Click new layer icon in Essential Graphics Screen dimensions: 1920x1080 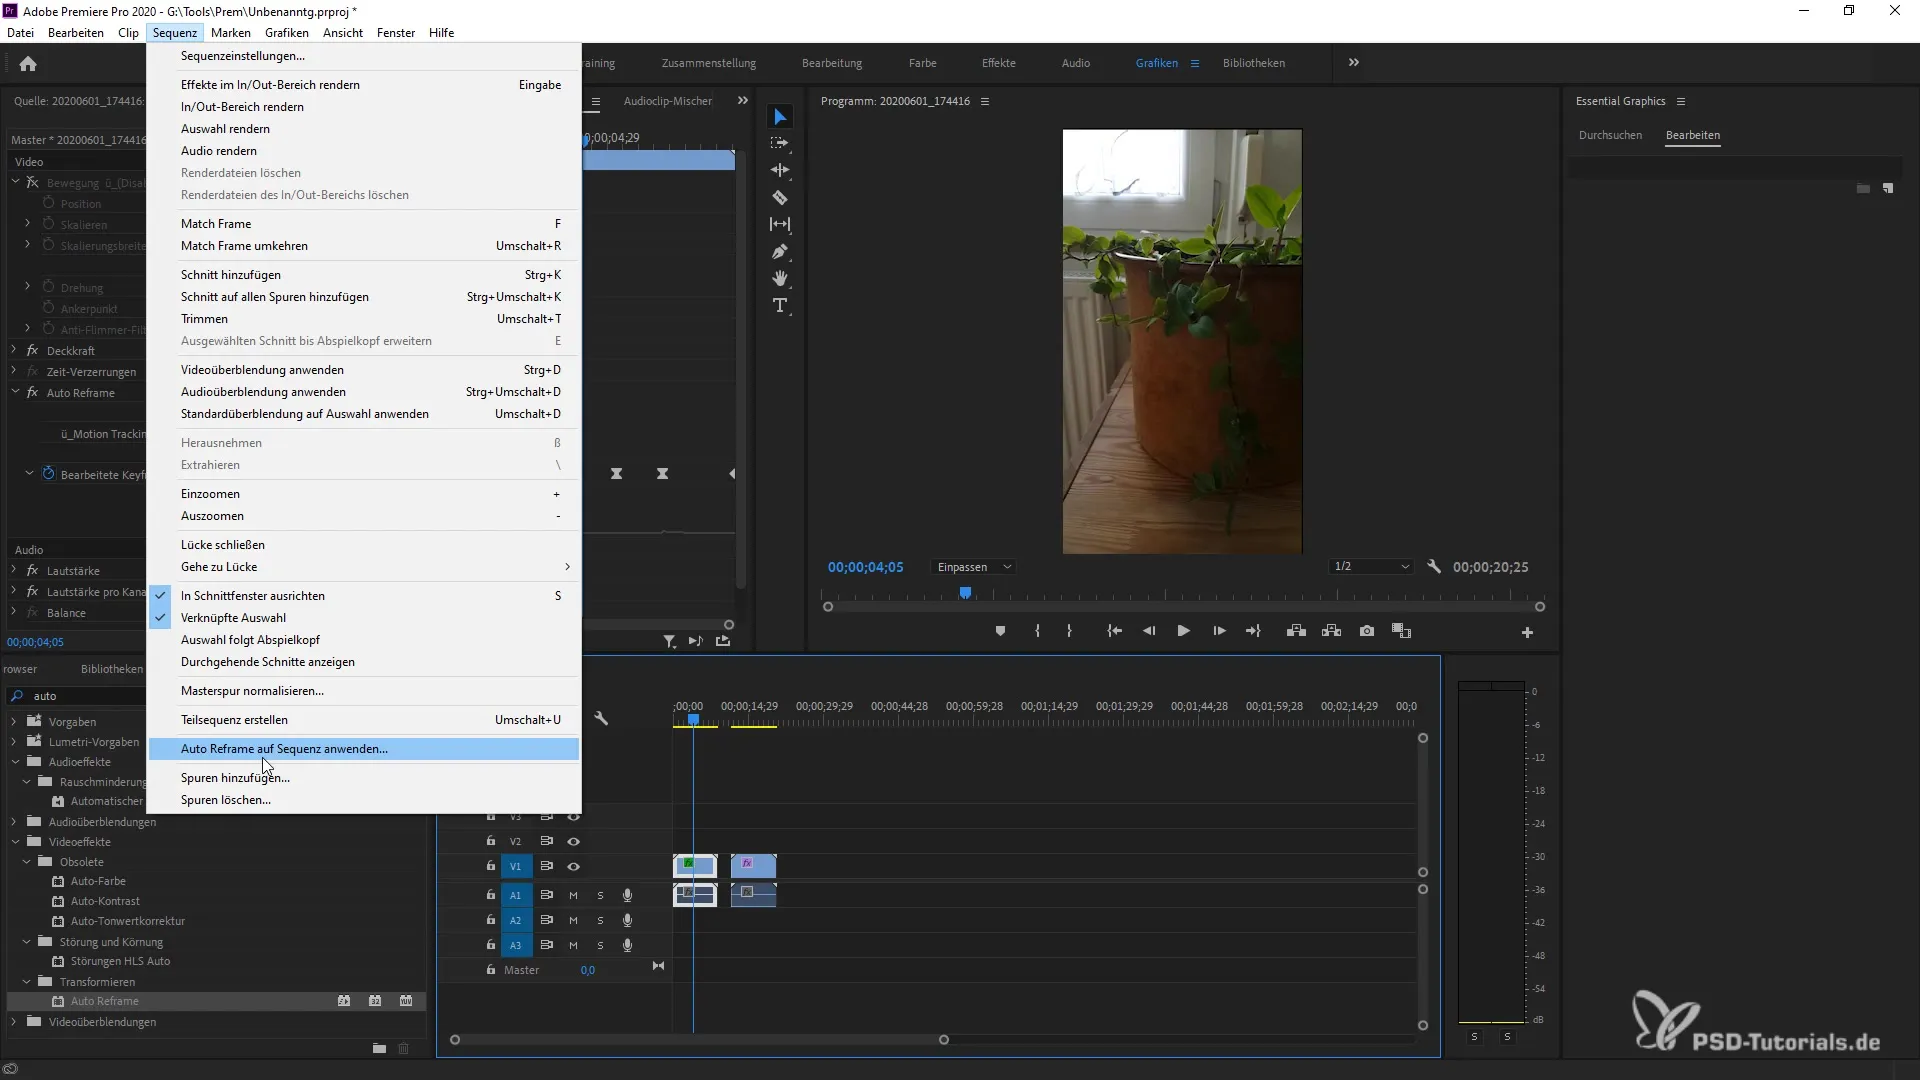pyautogui.click(x=1888, y=188)
